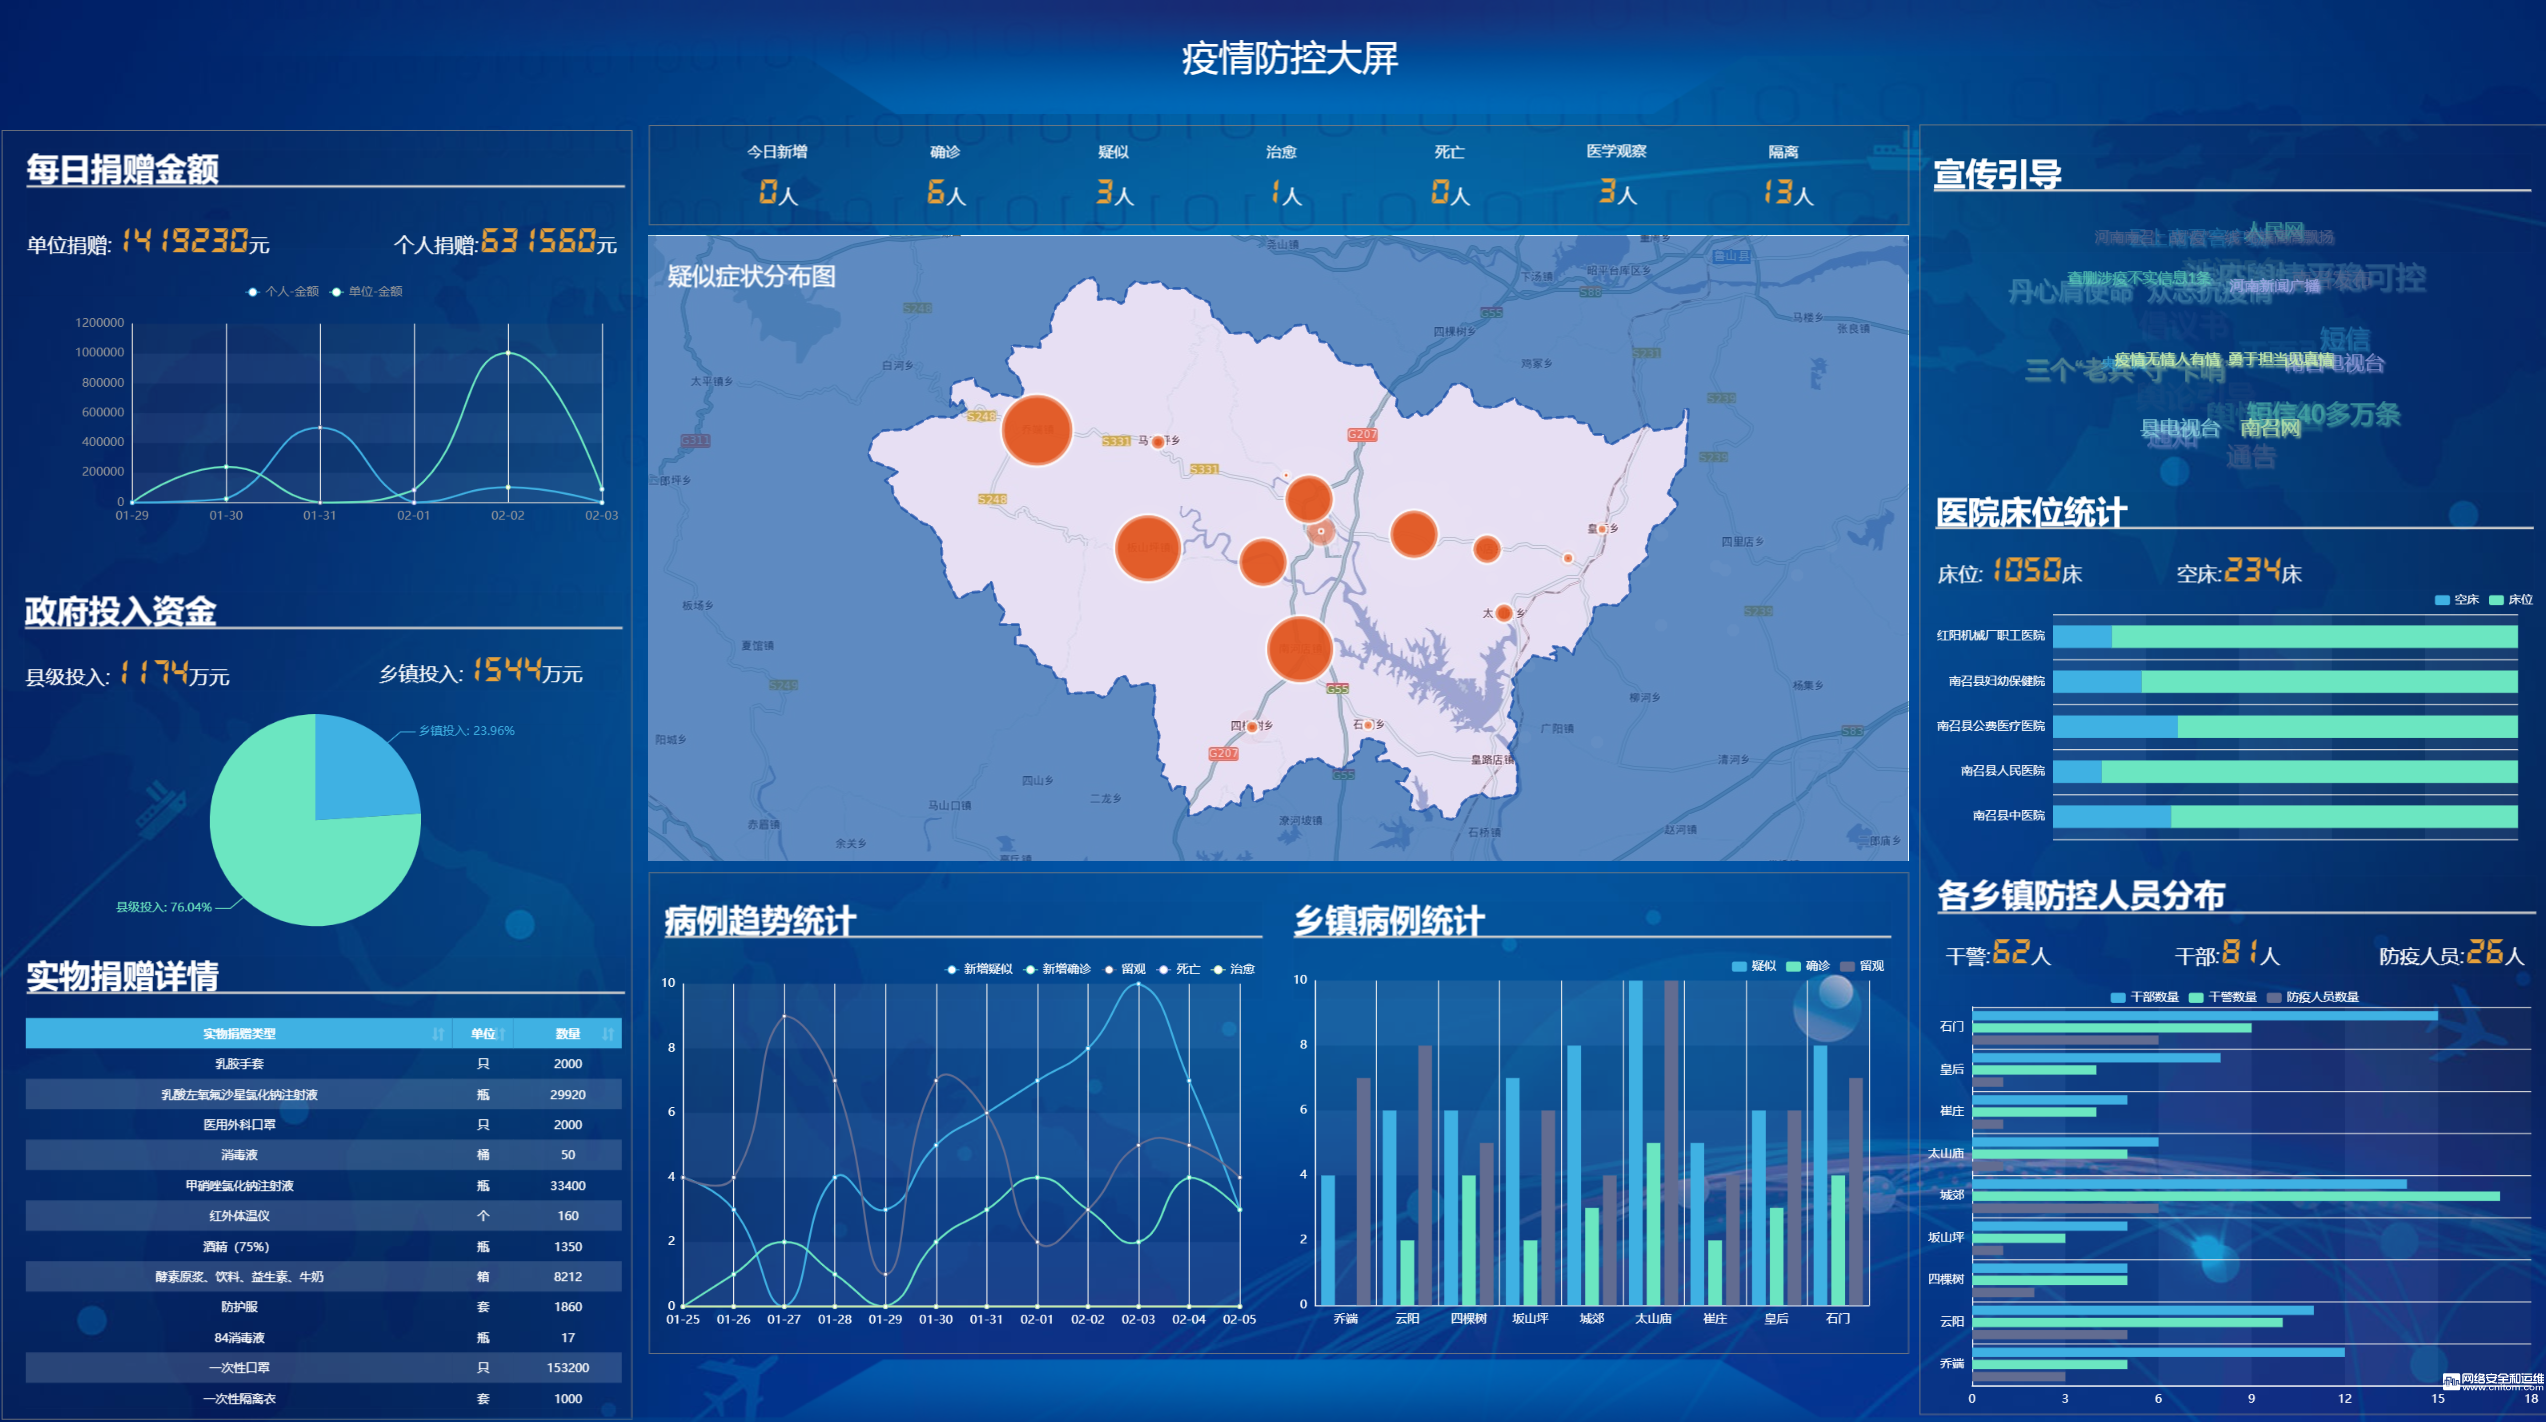Toggle 新增疑似 series legend
Viewport: 2546px width, 1422px height.
coord(979,969)
